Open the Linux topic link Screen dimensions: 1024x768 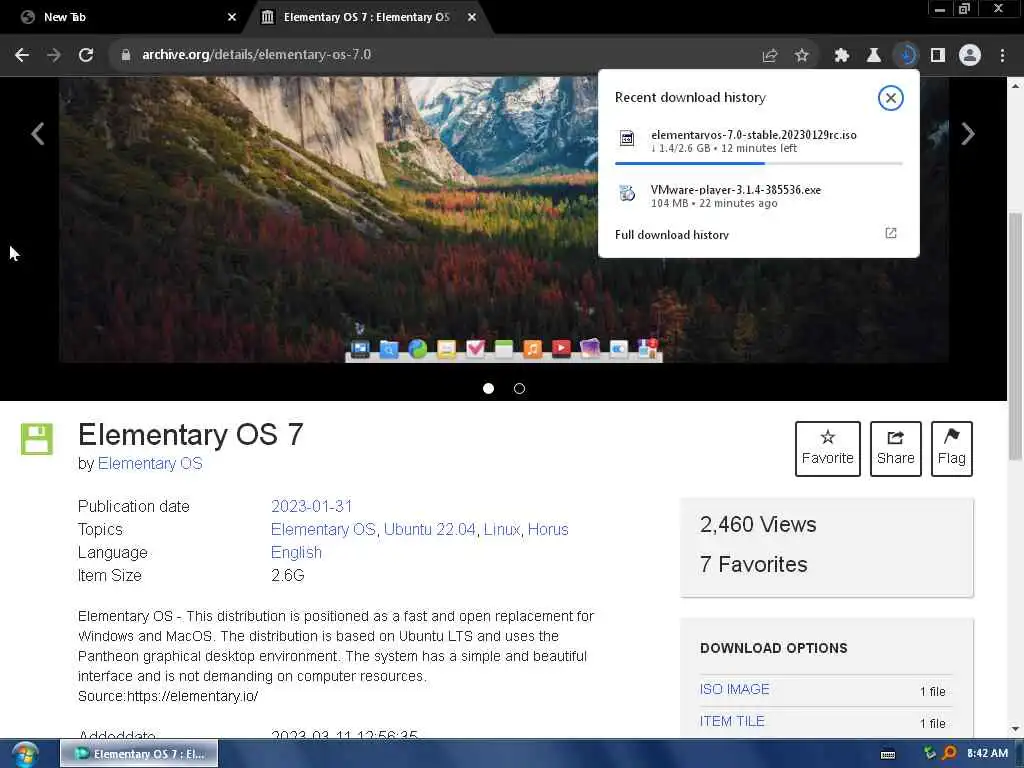coord(502,529)
